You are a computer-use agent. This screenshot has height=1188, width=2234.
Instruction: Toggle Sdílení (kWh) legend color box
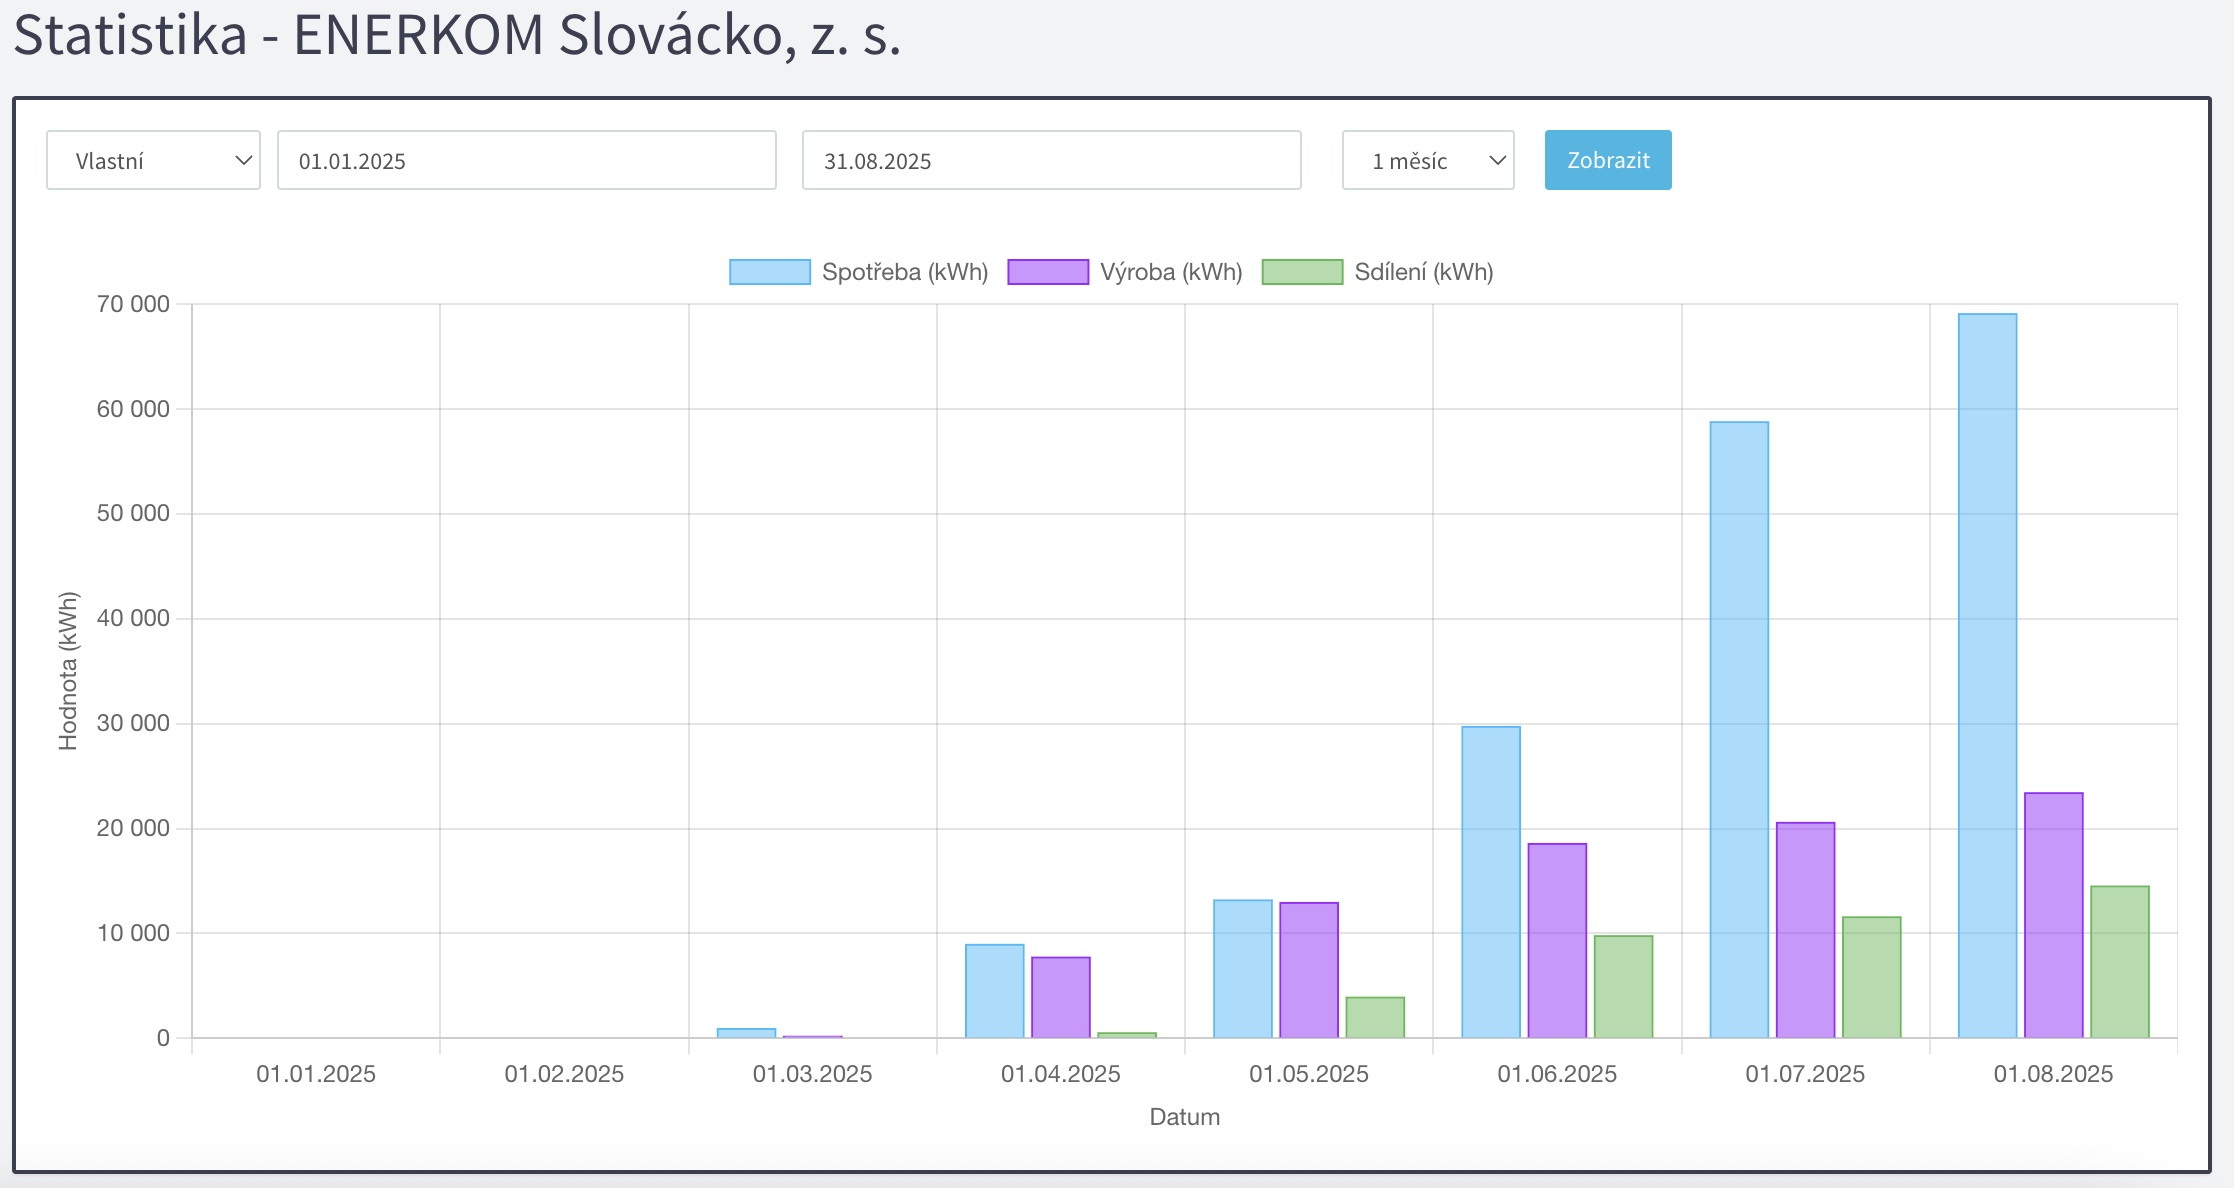[1301, 272]
